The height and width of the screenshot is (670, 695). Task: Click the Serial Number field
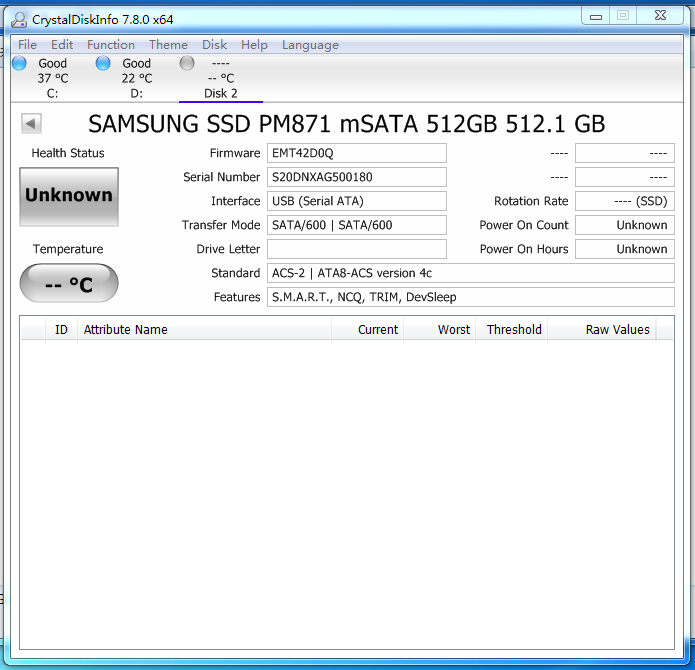[356, 177]
